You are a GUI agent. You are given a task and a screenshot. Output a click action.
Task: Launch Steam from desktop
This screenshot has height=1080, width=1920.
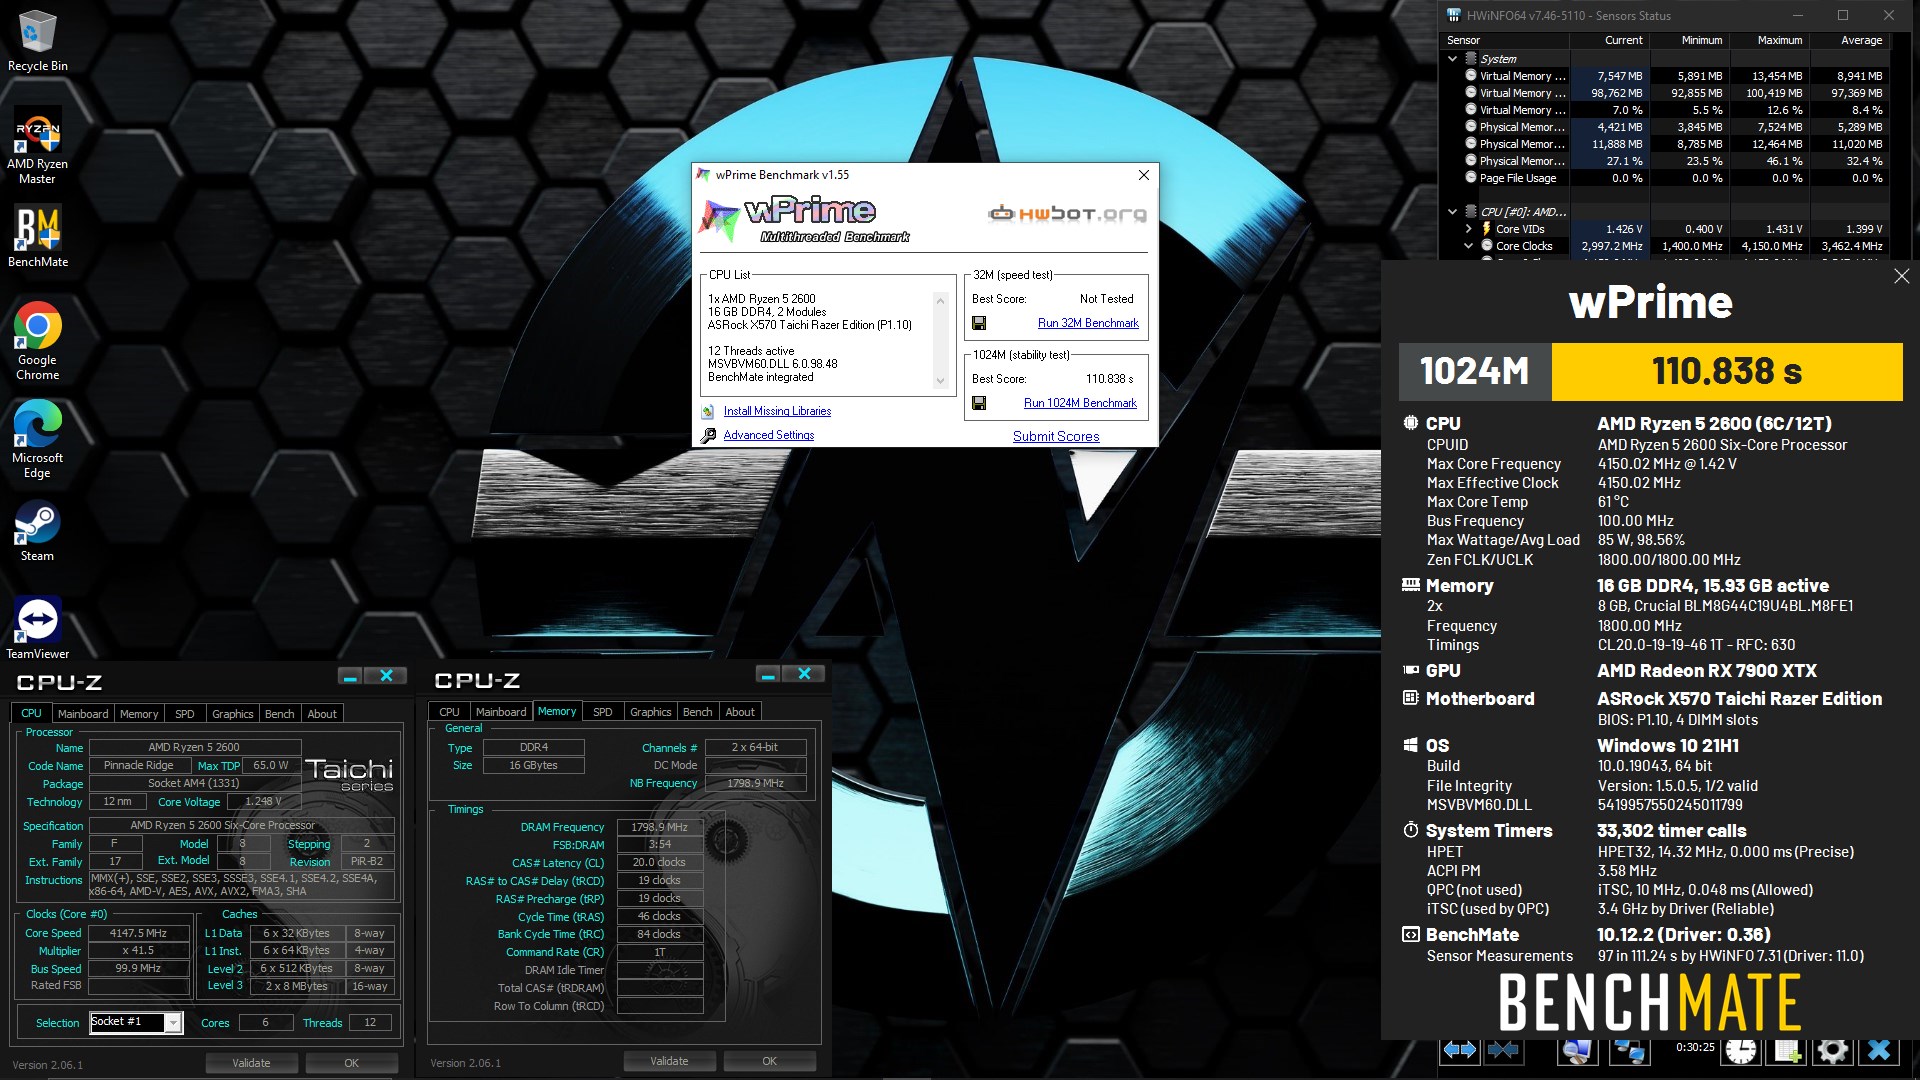coord(37,530)
